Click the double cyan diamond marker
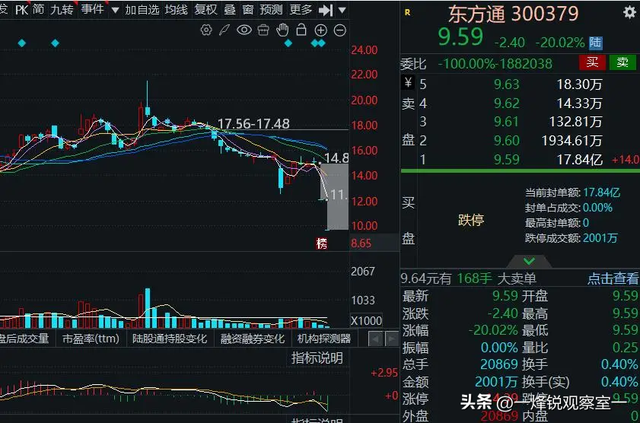Viewport: 640px width, 423px height. (x=318, y=43)
